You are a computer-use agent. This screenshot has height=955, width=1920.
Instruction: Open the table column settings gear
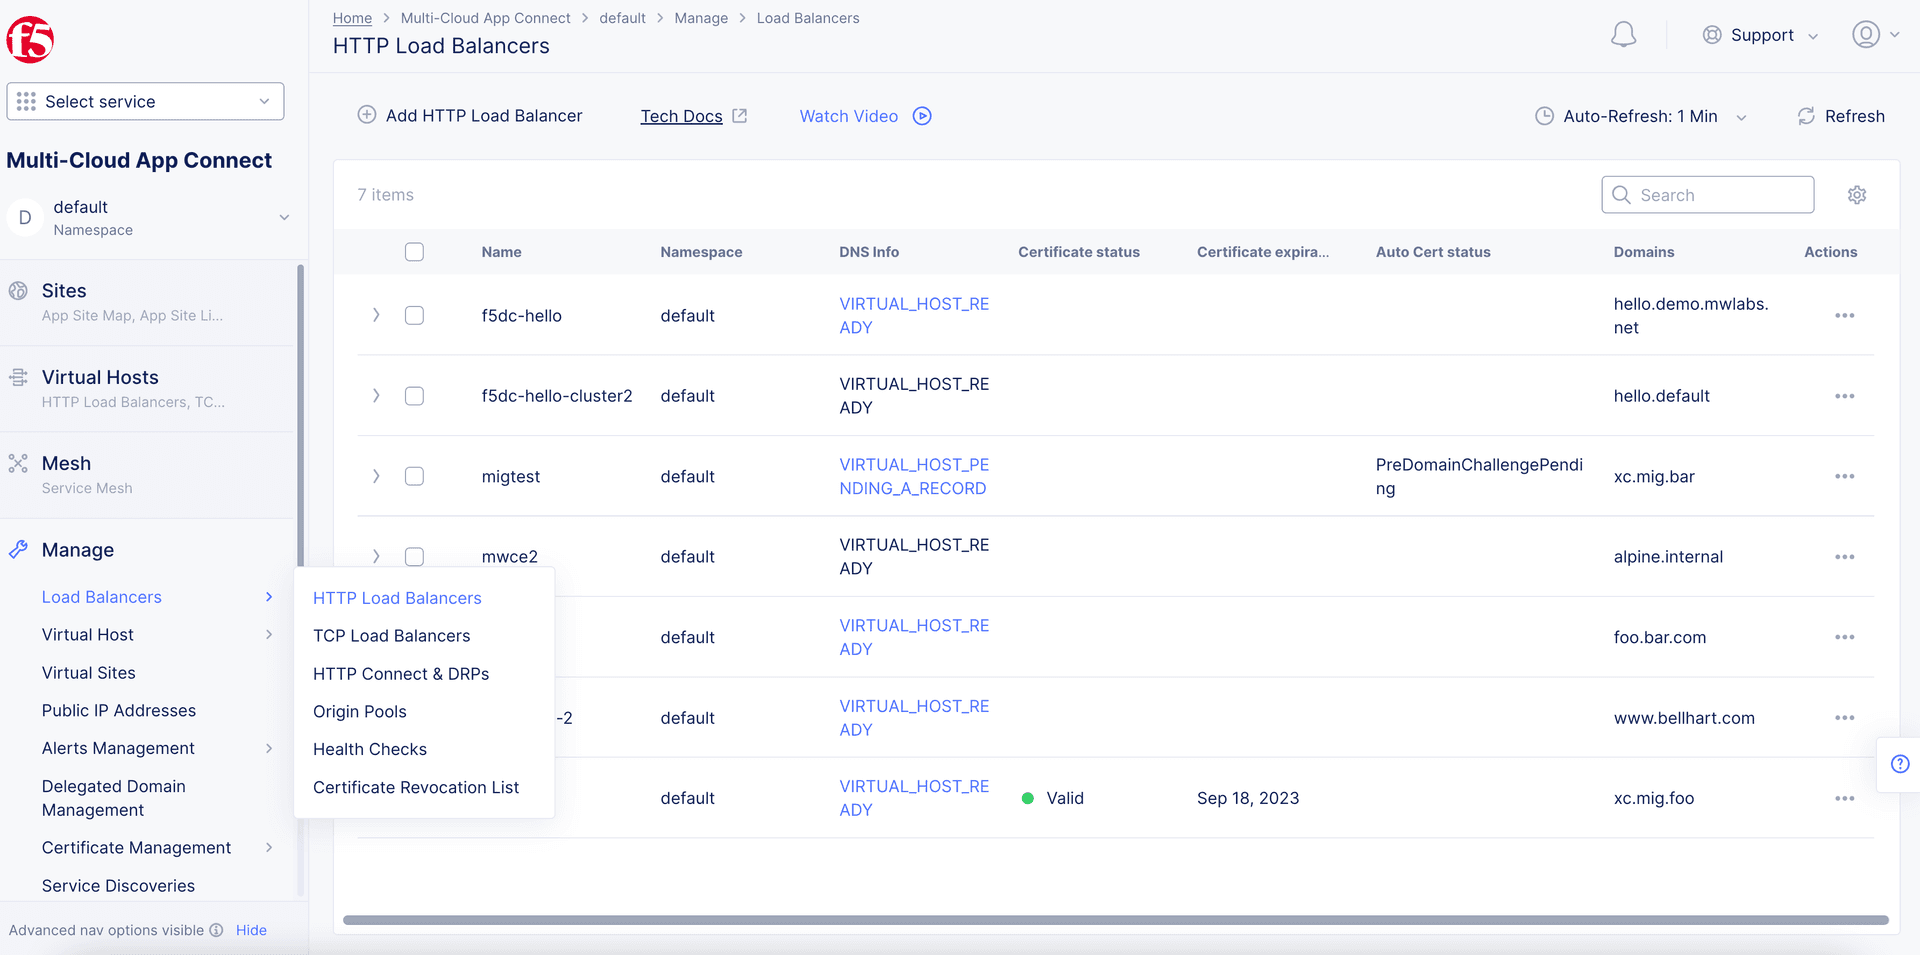tap(1856, 194)
